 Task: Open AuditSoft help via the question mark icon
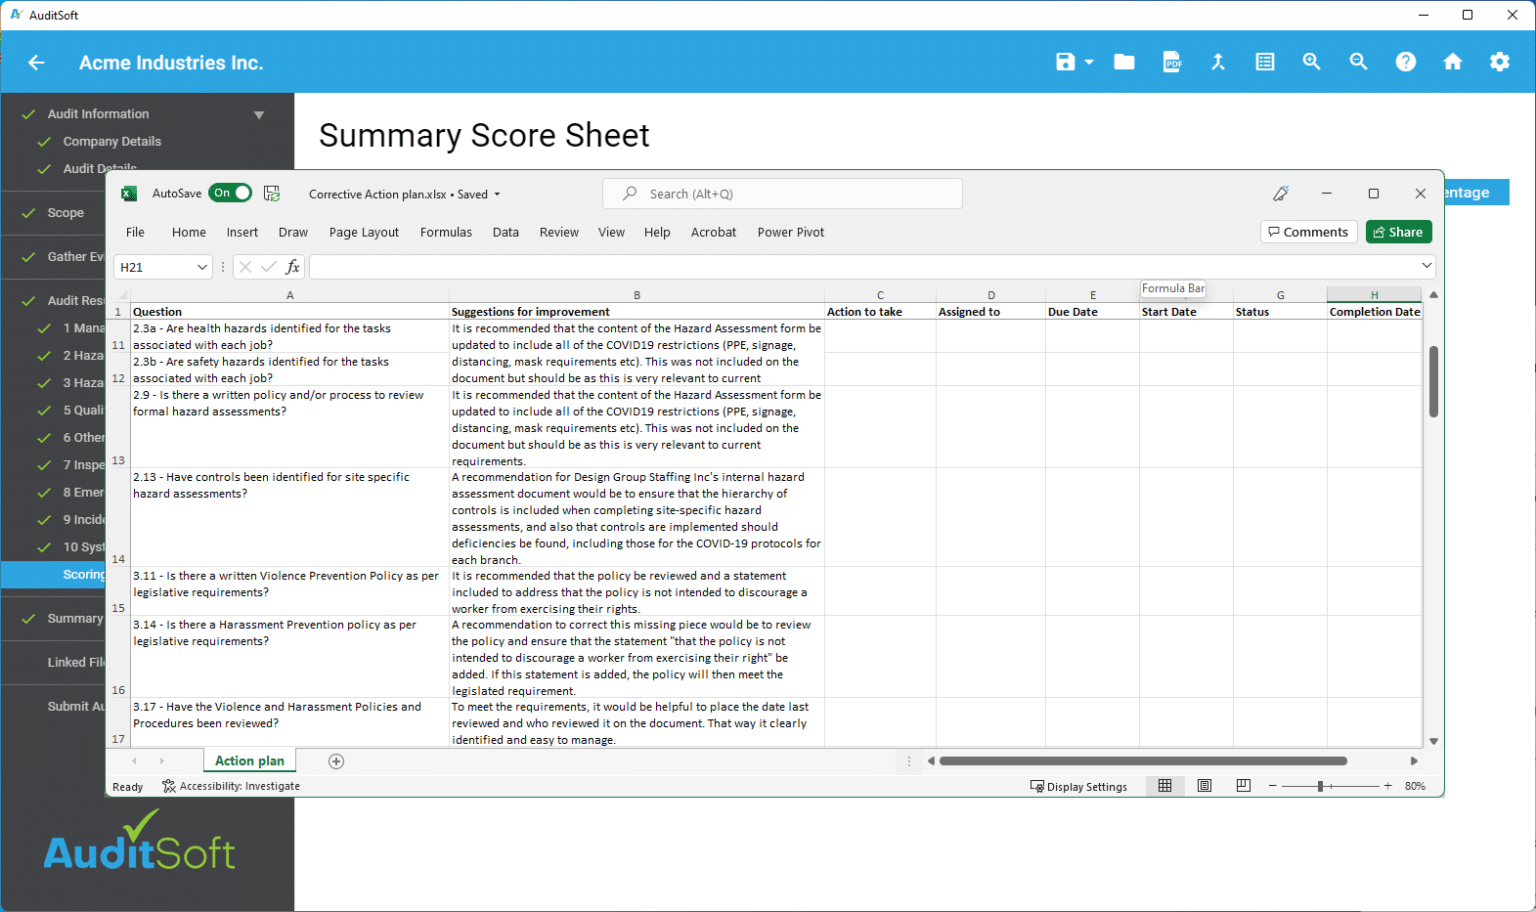[1406, 61]
